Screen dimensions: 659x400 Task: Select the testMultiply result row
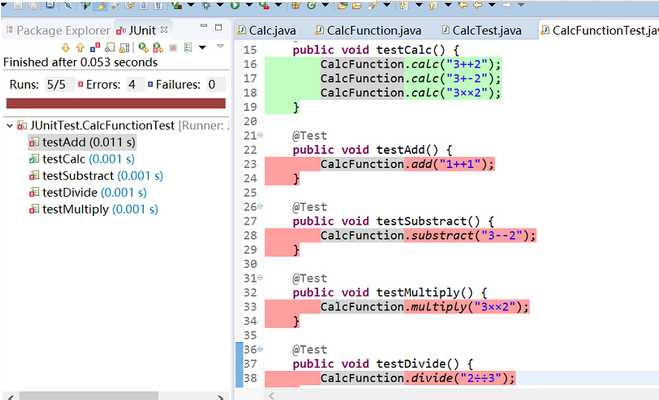tap(93, 209)
